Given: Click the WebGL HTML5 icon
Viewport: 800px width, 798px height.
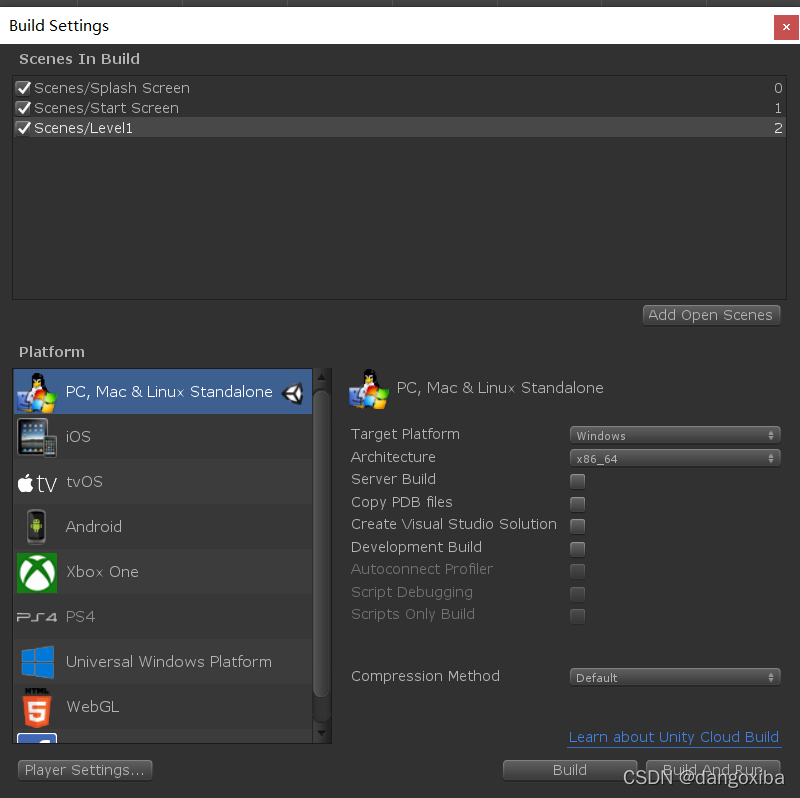Looking at the screenshot, I should tap(37, 707).
